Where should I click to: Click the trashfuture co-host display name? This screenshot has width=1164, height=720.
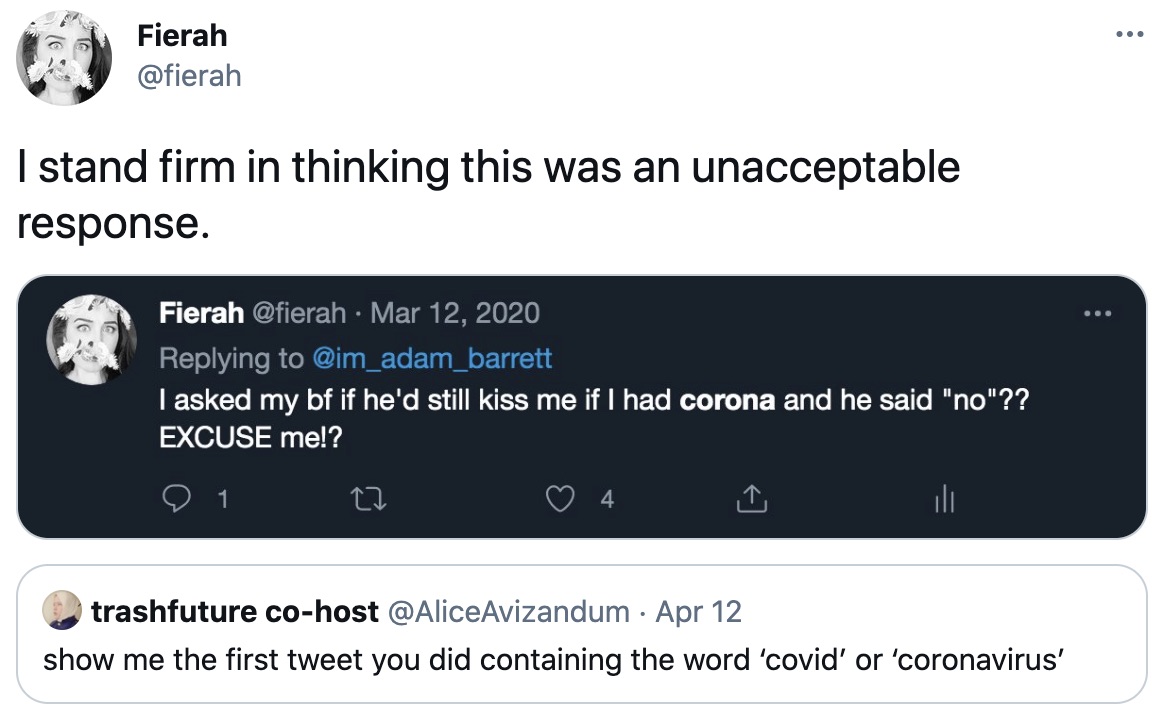click(x=235, y=612)
